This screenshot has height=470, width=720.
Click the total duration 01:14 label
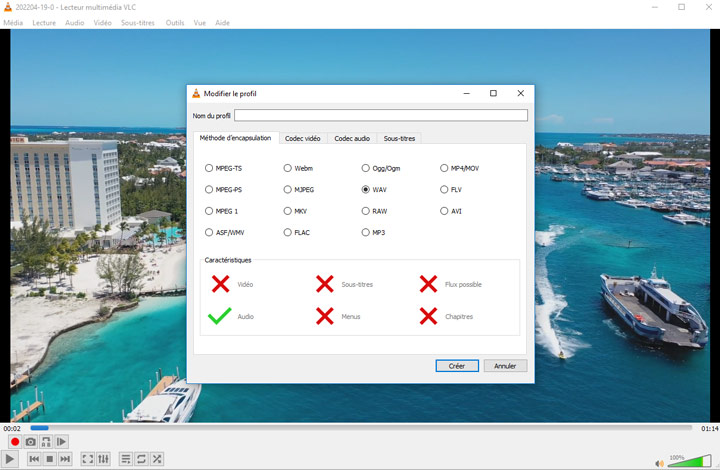tap(709, 428)
